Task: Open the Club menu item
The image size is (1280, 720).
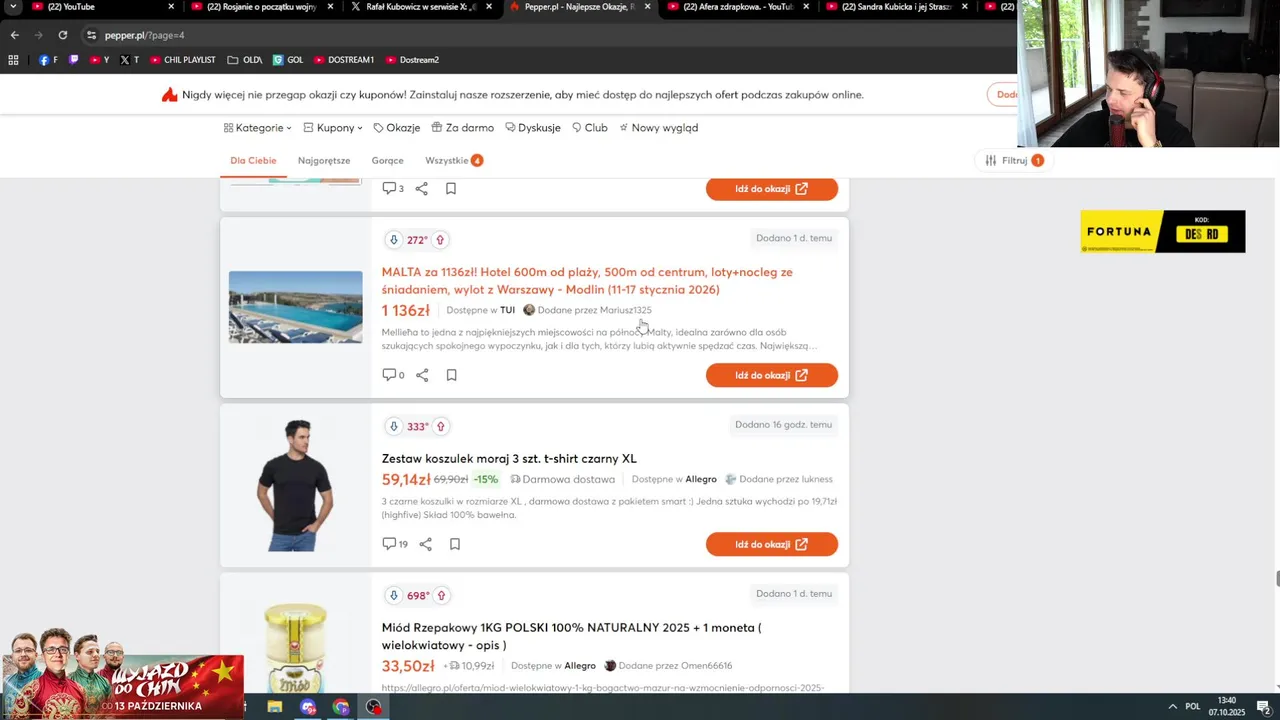Action: coord(590,128)
